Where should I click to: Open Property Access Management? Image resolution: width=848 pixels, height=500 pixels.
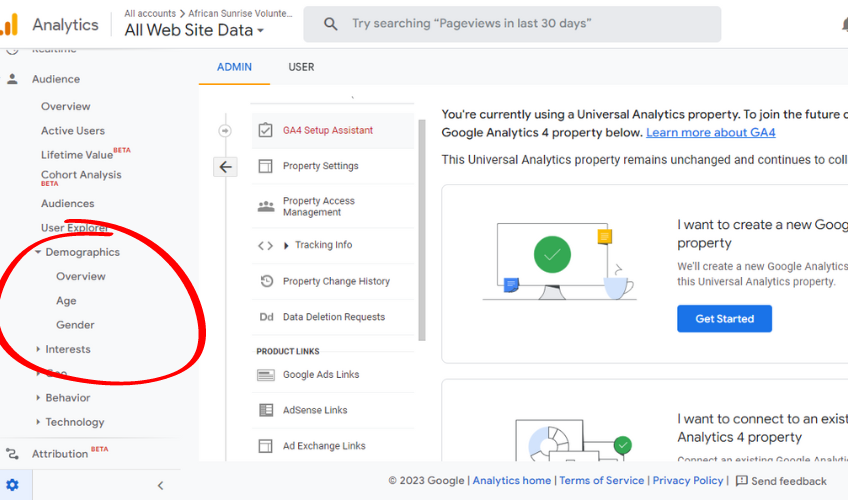tap(319, 206)
